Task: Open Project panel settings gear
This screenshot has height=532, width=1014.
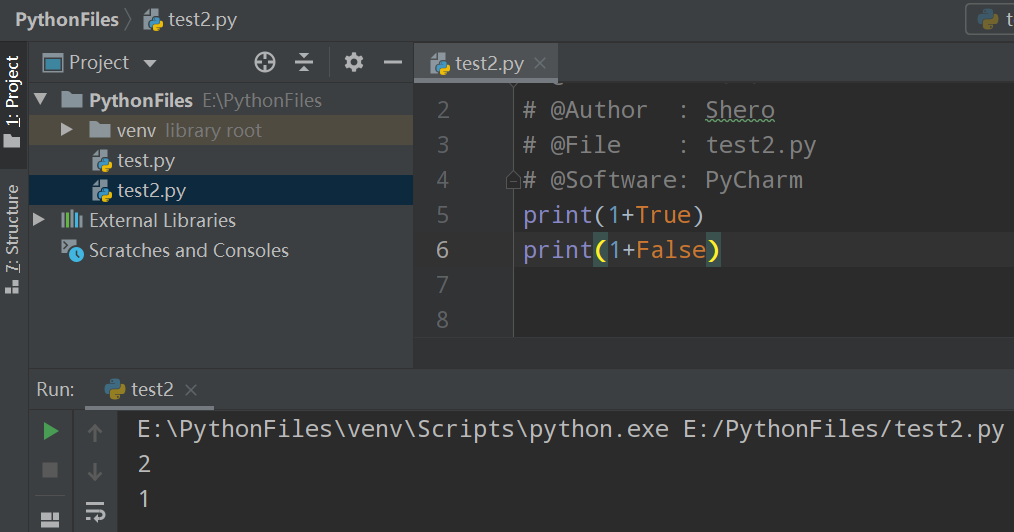Action: [x=354, y=63]
